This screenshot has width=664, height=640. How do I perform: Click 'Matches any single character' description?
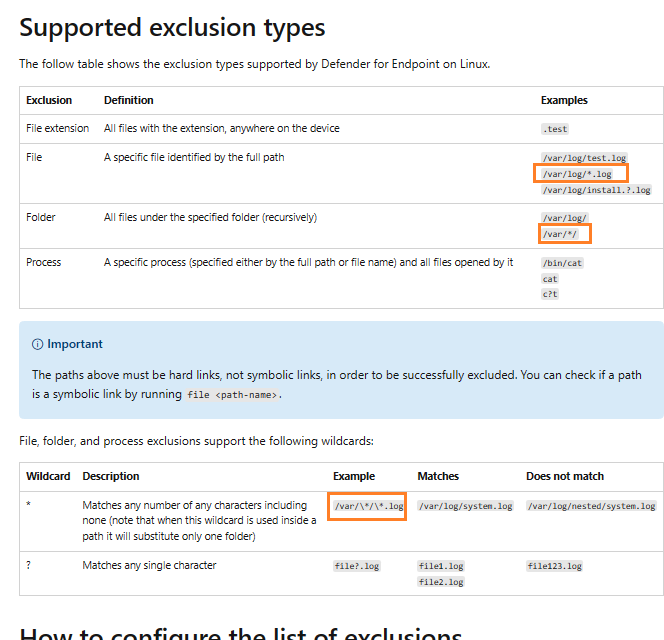pyautogui.click(x=149, y=565)
